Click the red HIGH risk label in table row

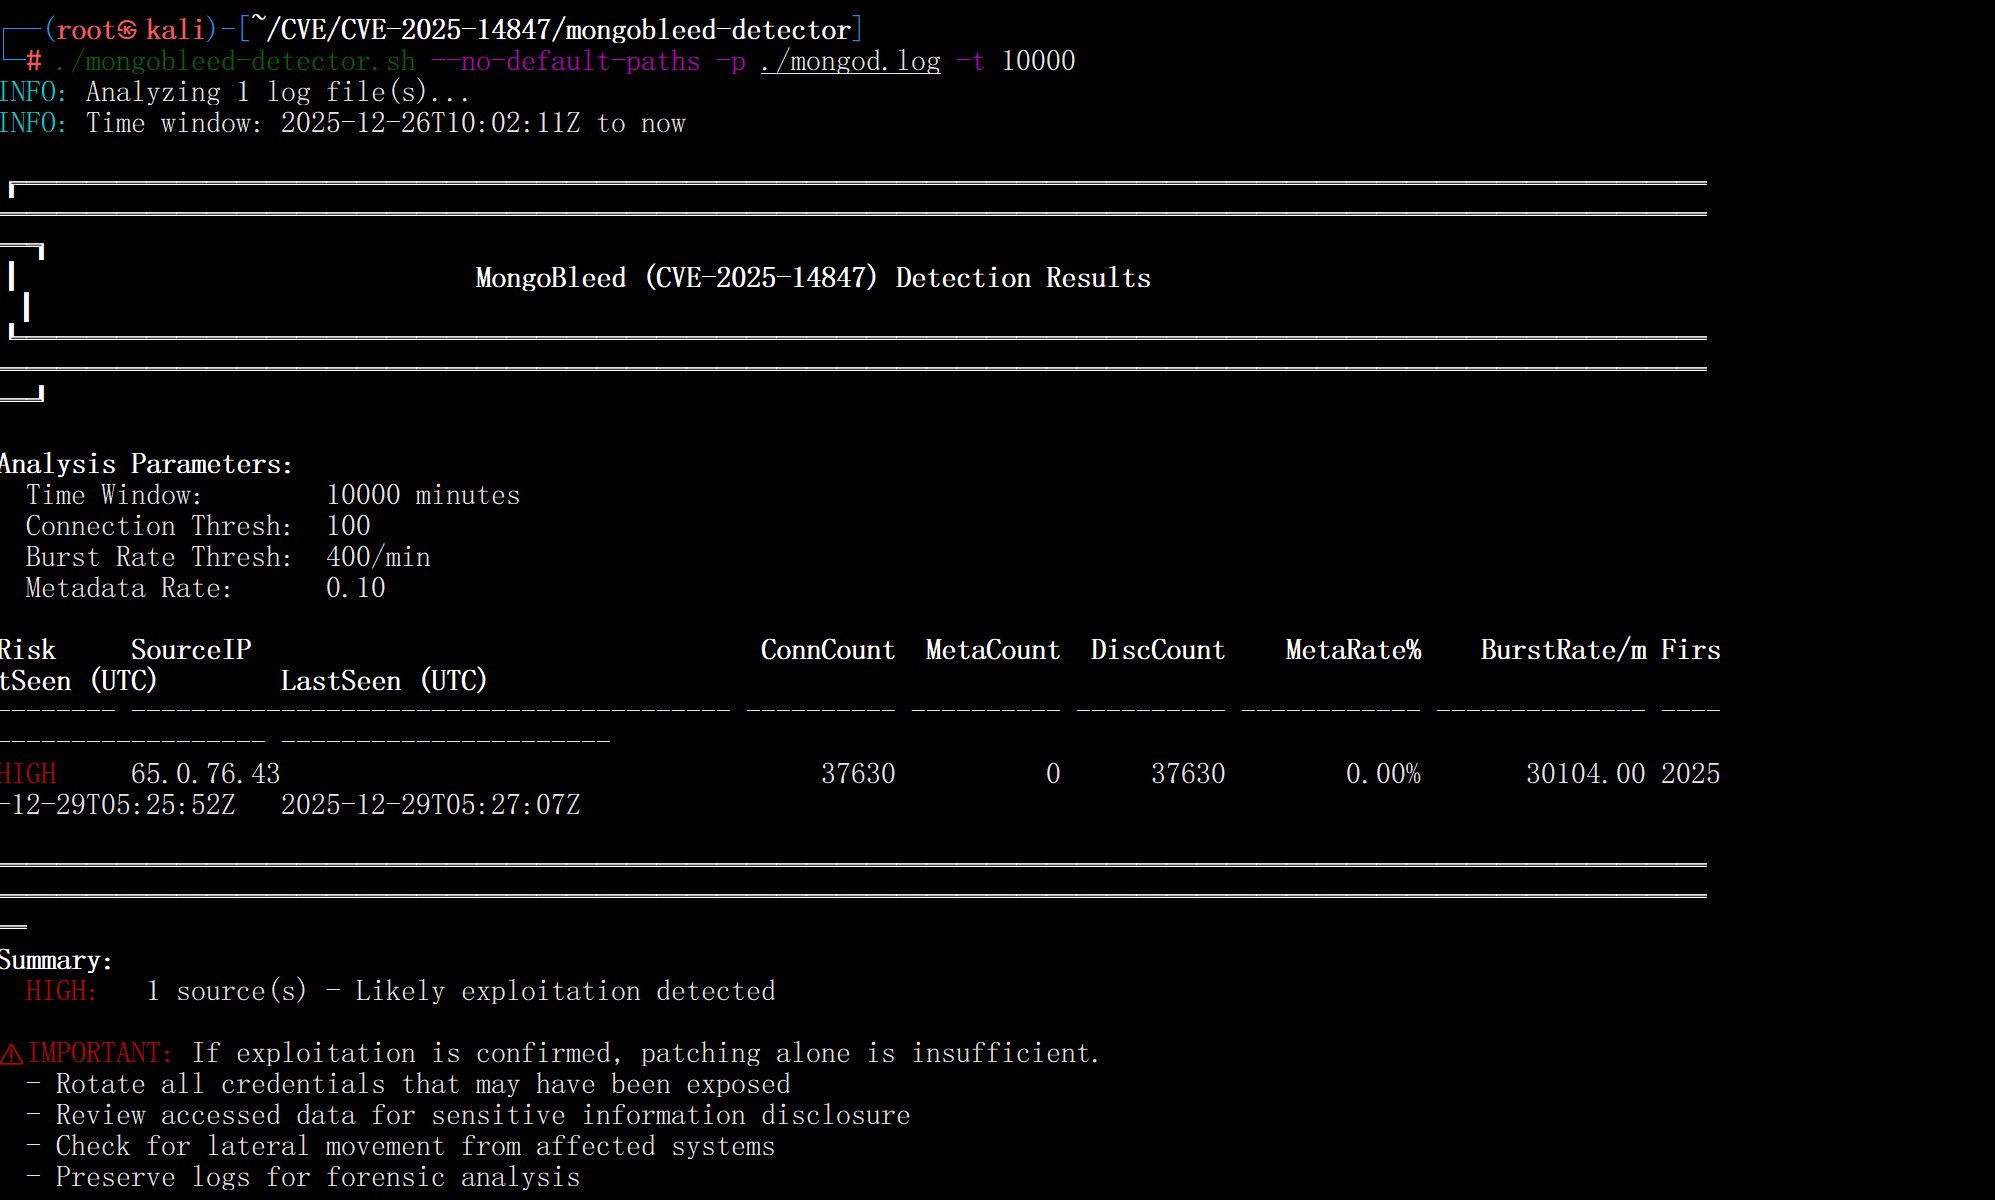[28, 774]
